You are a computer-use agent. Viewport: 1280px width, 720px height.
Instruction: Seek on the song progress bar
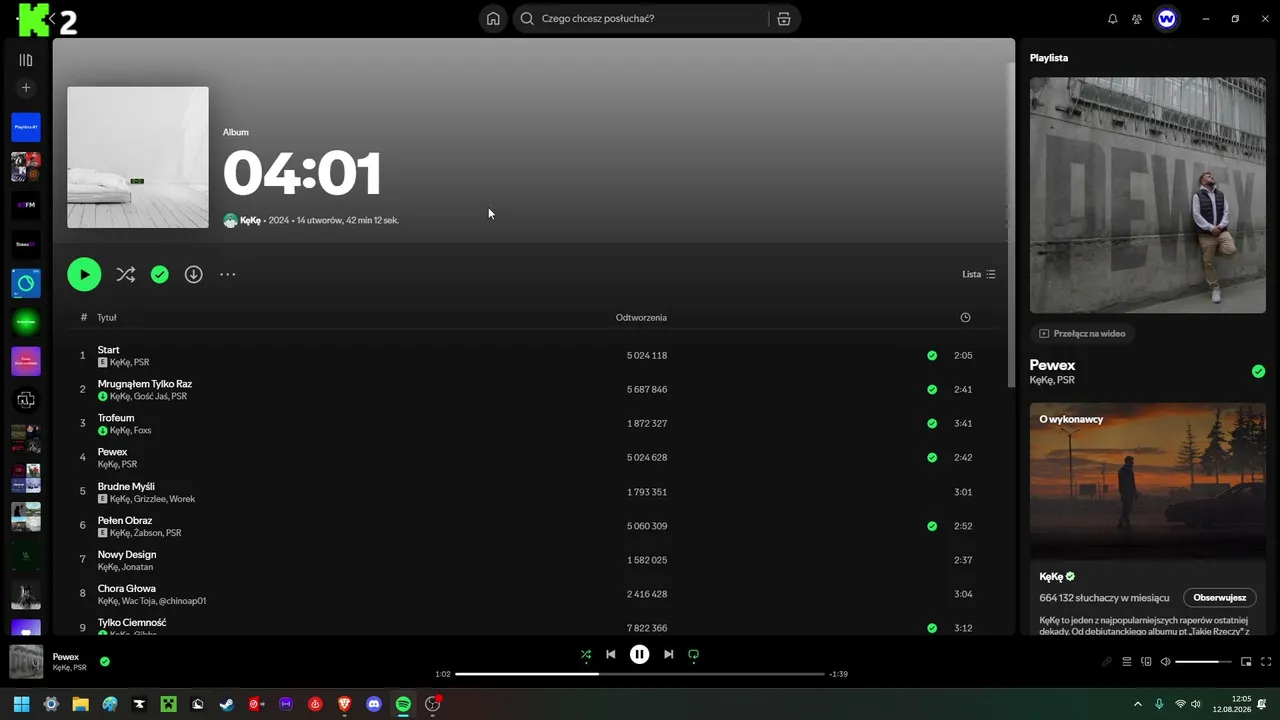coord(640,674)
